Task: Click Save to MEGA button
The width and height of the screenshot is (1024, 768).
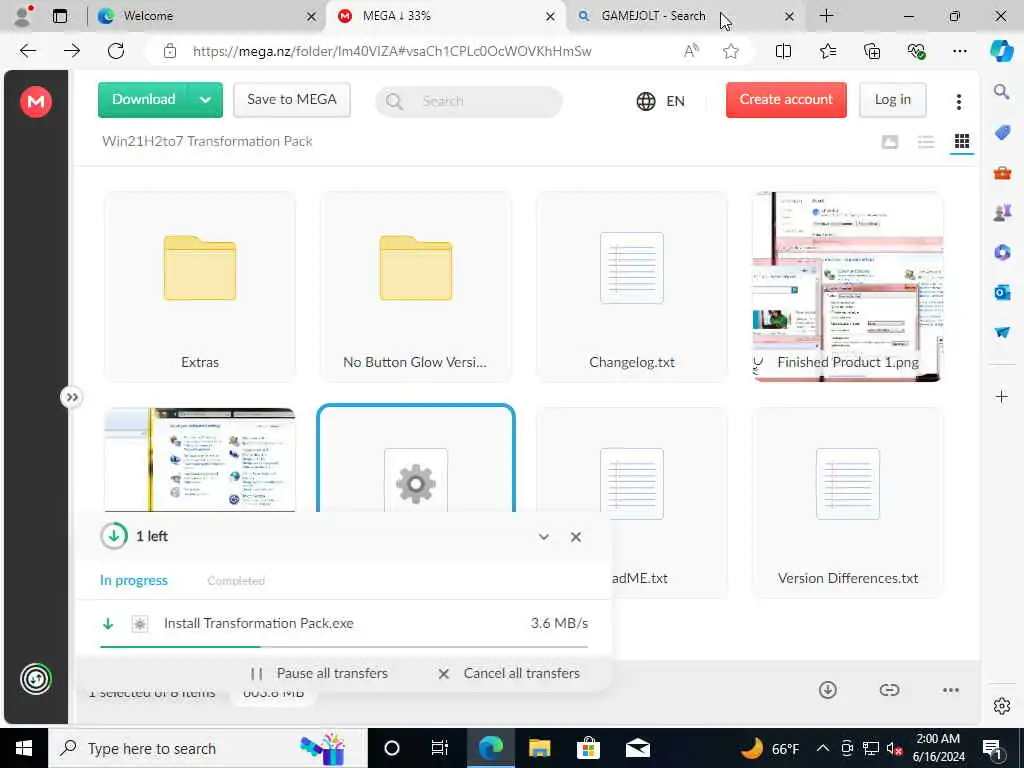Action: click(292, 99)
